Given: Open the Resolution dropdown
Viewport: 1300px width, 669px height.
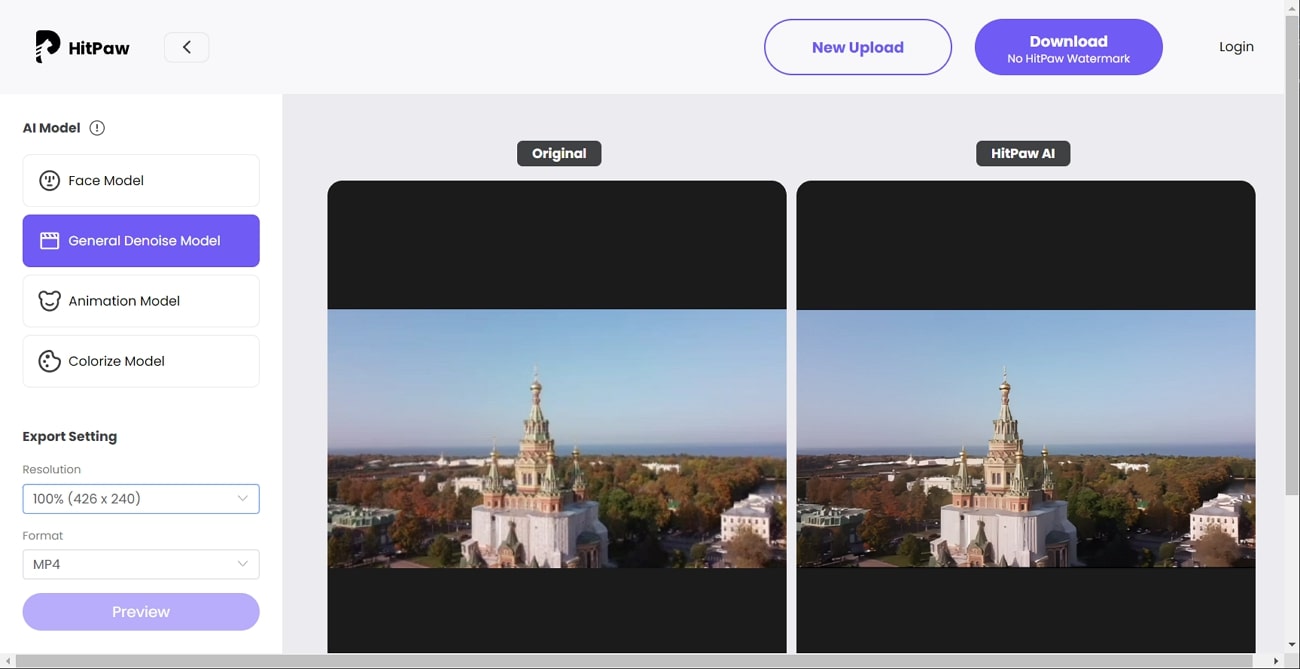Looking at the screenshot, I should click(x=140, y=498).
